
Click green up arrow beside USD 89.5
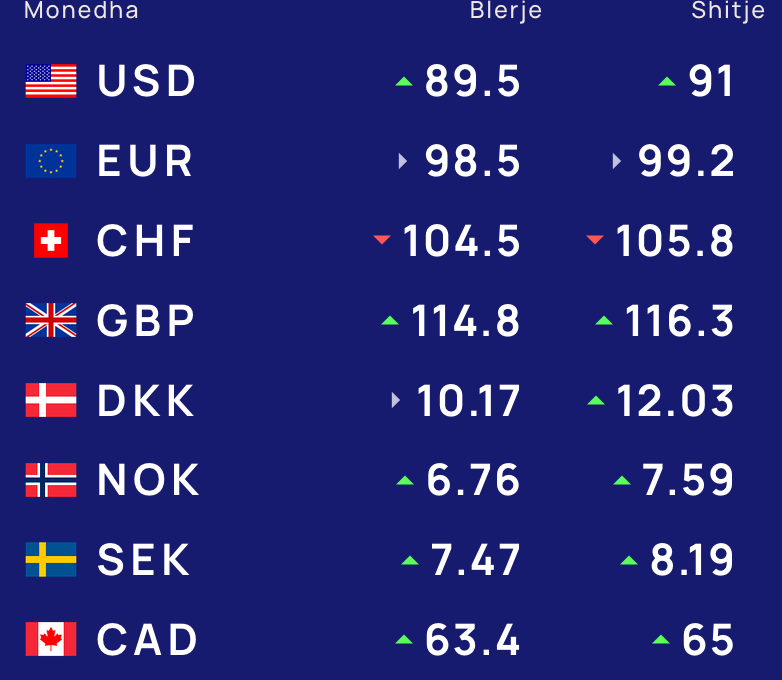tap(404, 82)
